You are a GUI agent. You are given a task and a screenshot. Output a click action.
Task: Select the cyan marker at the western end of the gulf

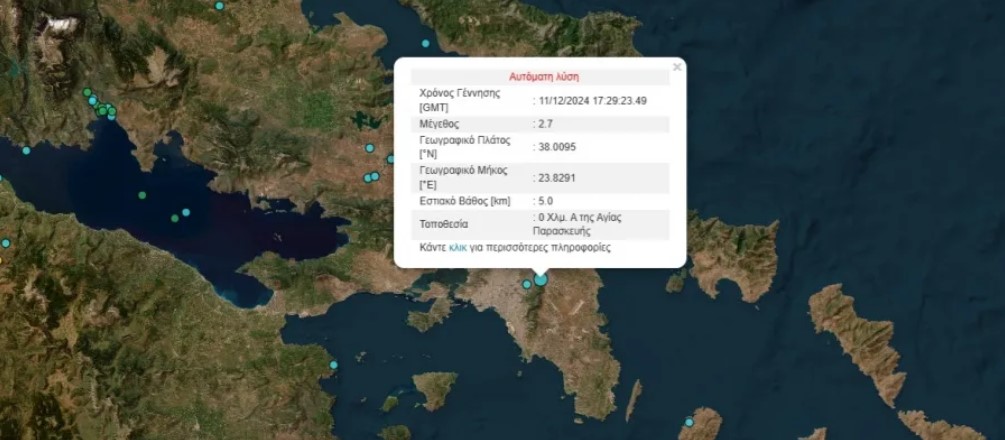[26, 150]
